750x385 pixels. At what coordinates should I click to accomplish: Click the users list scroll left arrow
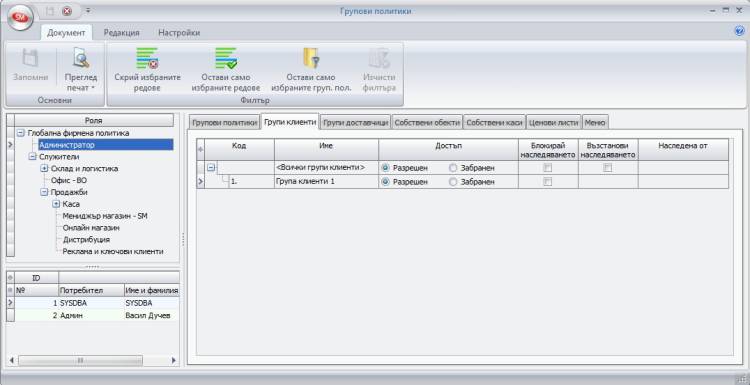[x=12, y=360]
